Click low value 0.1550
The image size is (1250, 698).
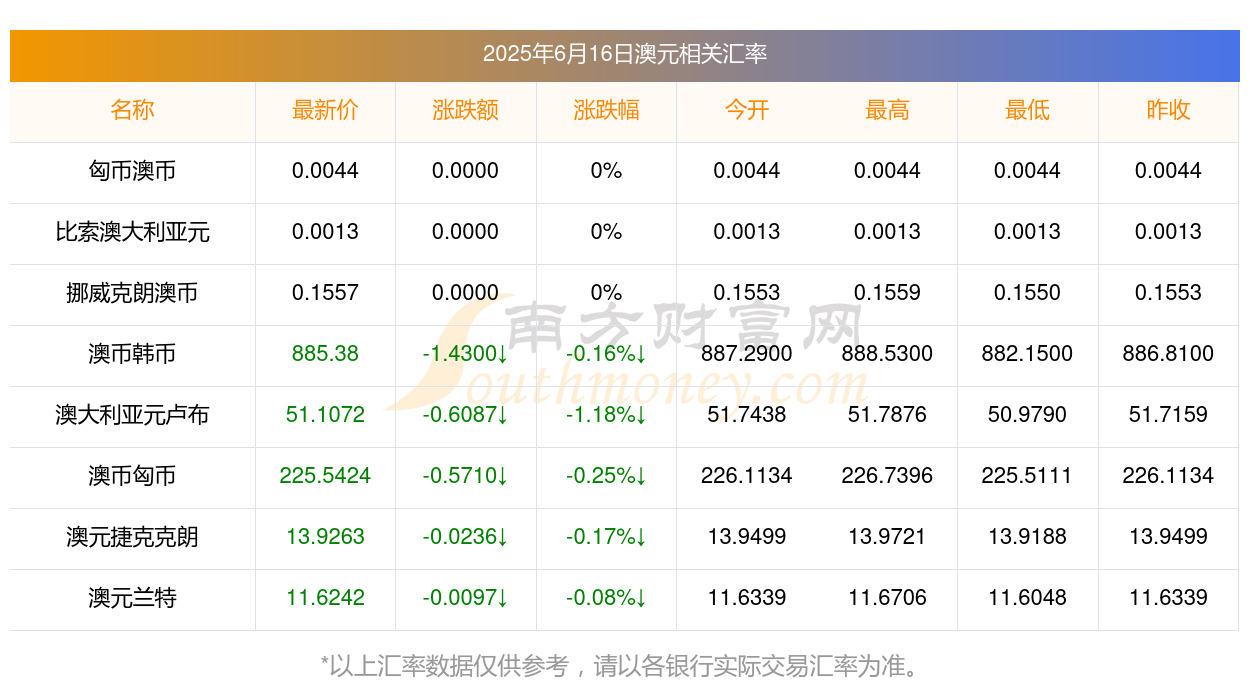click(x=1027, y=293)
